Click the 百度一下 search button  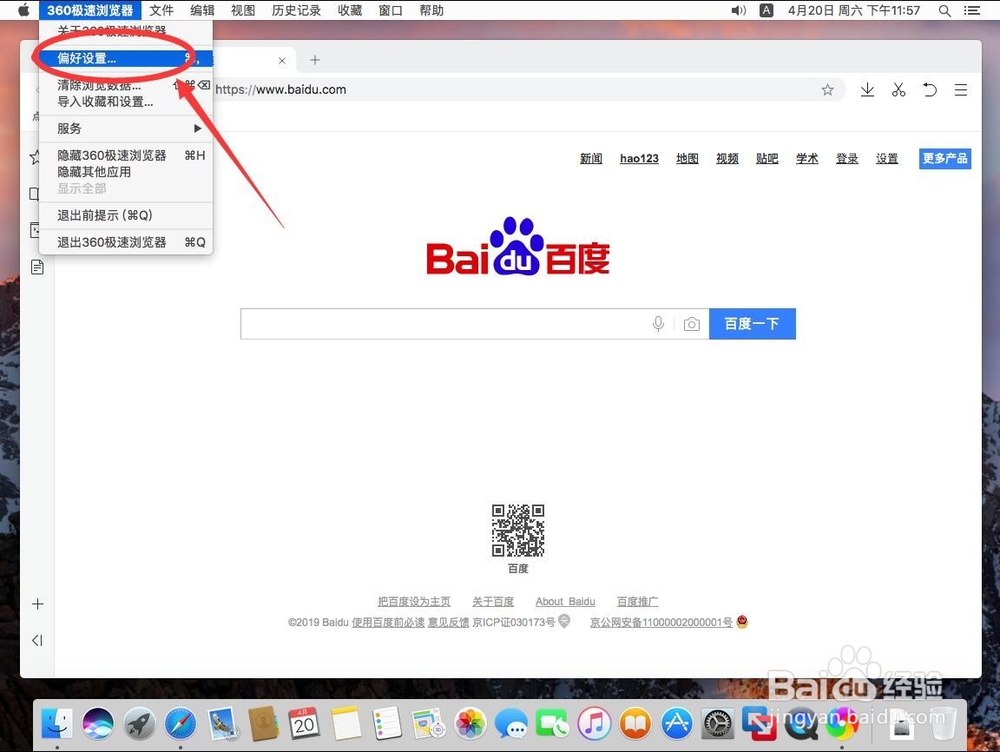(x=752, y=324)
